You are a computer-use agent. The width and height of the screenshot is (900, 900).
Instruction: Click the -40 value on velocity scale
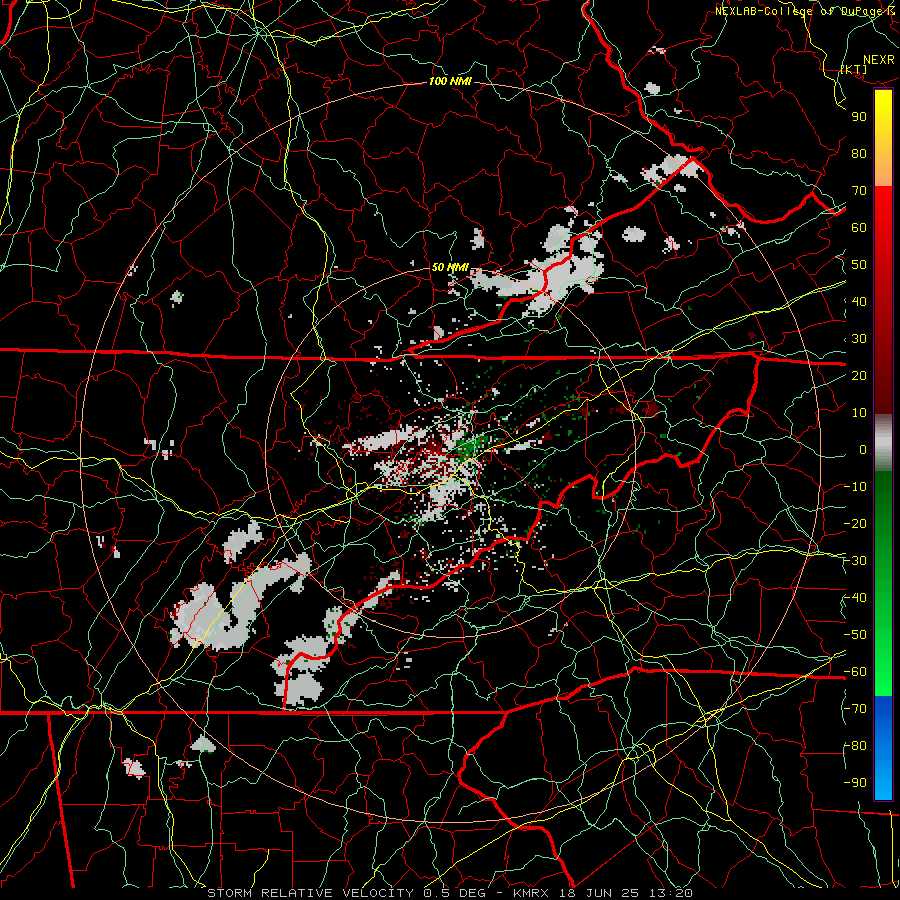pyautogui.click(x=856, y=598)
